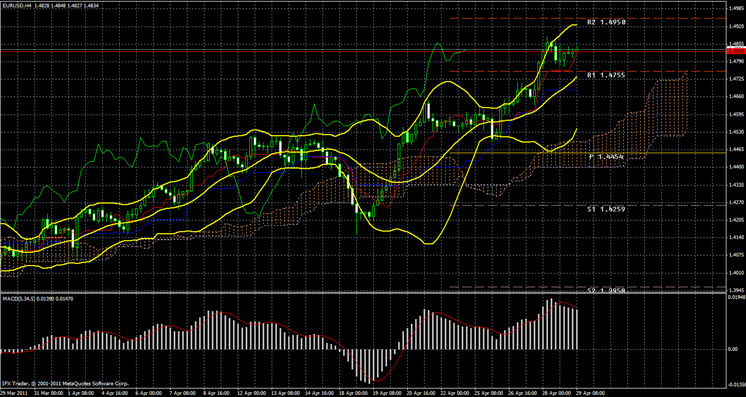Image resolution: width=746 pixels, height=397 pixels.
Task: Click the red current price marker
Action: point(736,50)
